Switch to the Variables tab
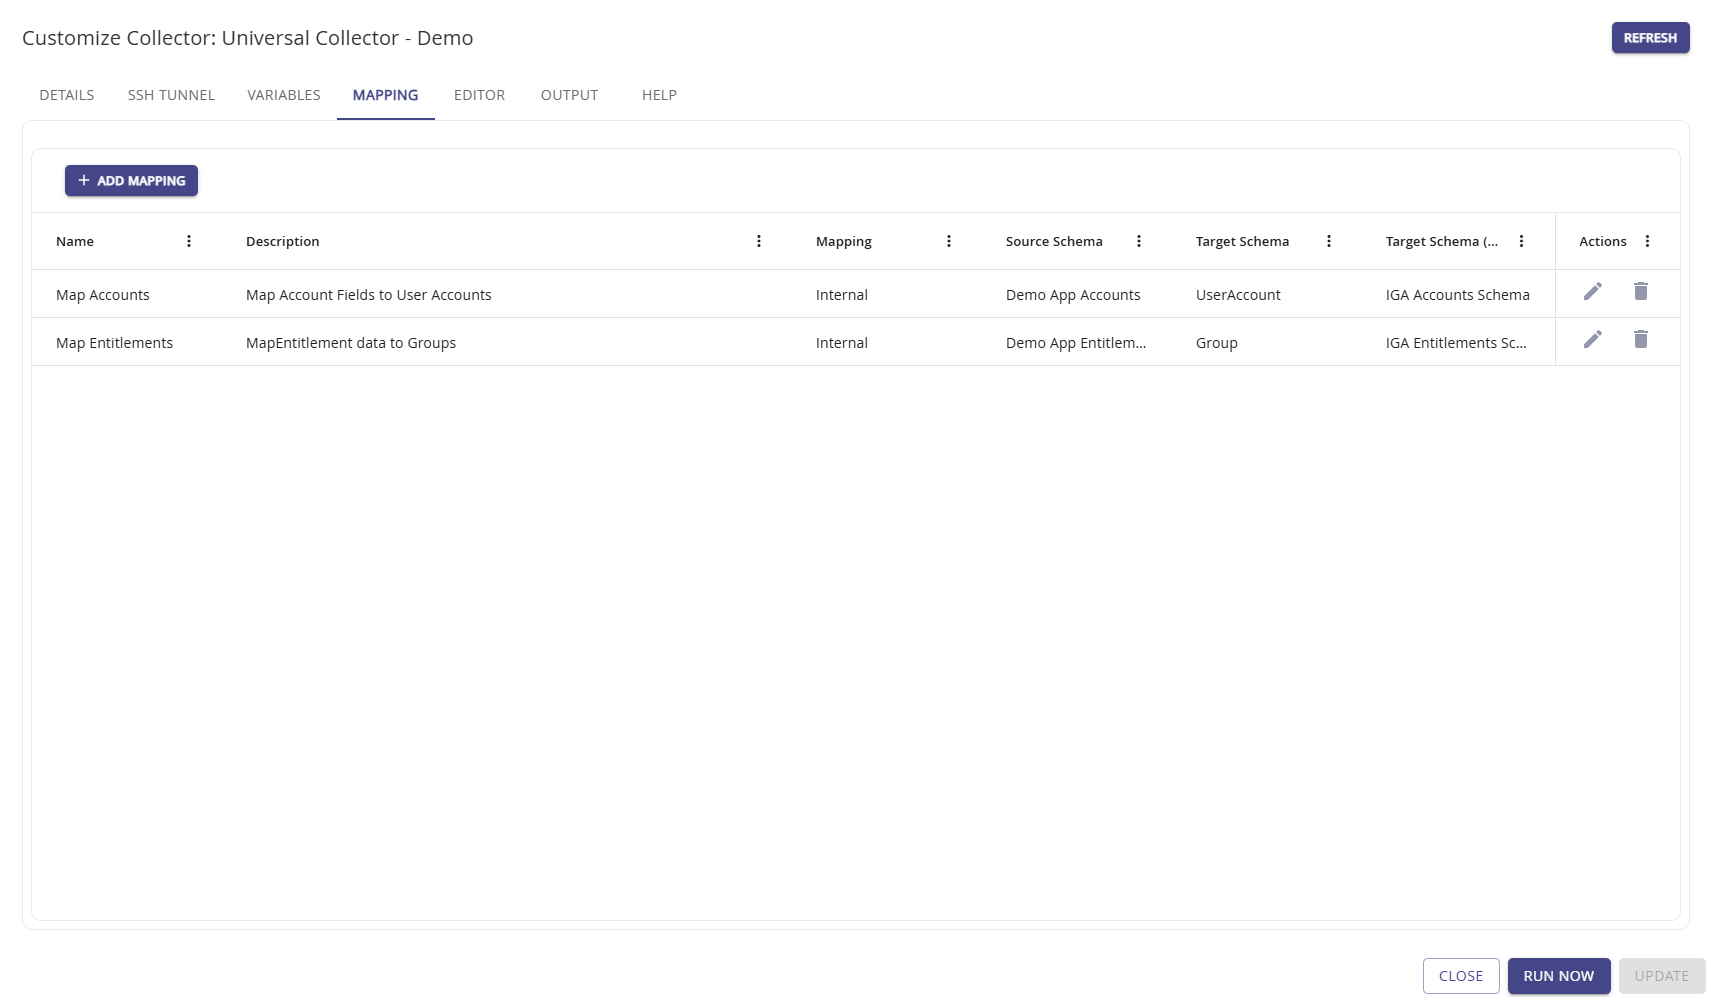Image resolution: width=1720 pixels, height=1008 pixels. 284,95
